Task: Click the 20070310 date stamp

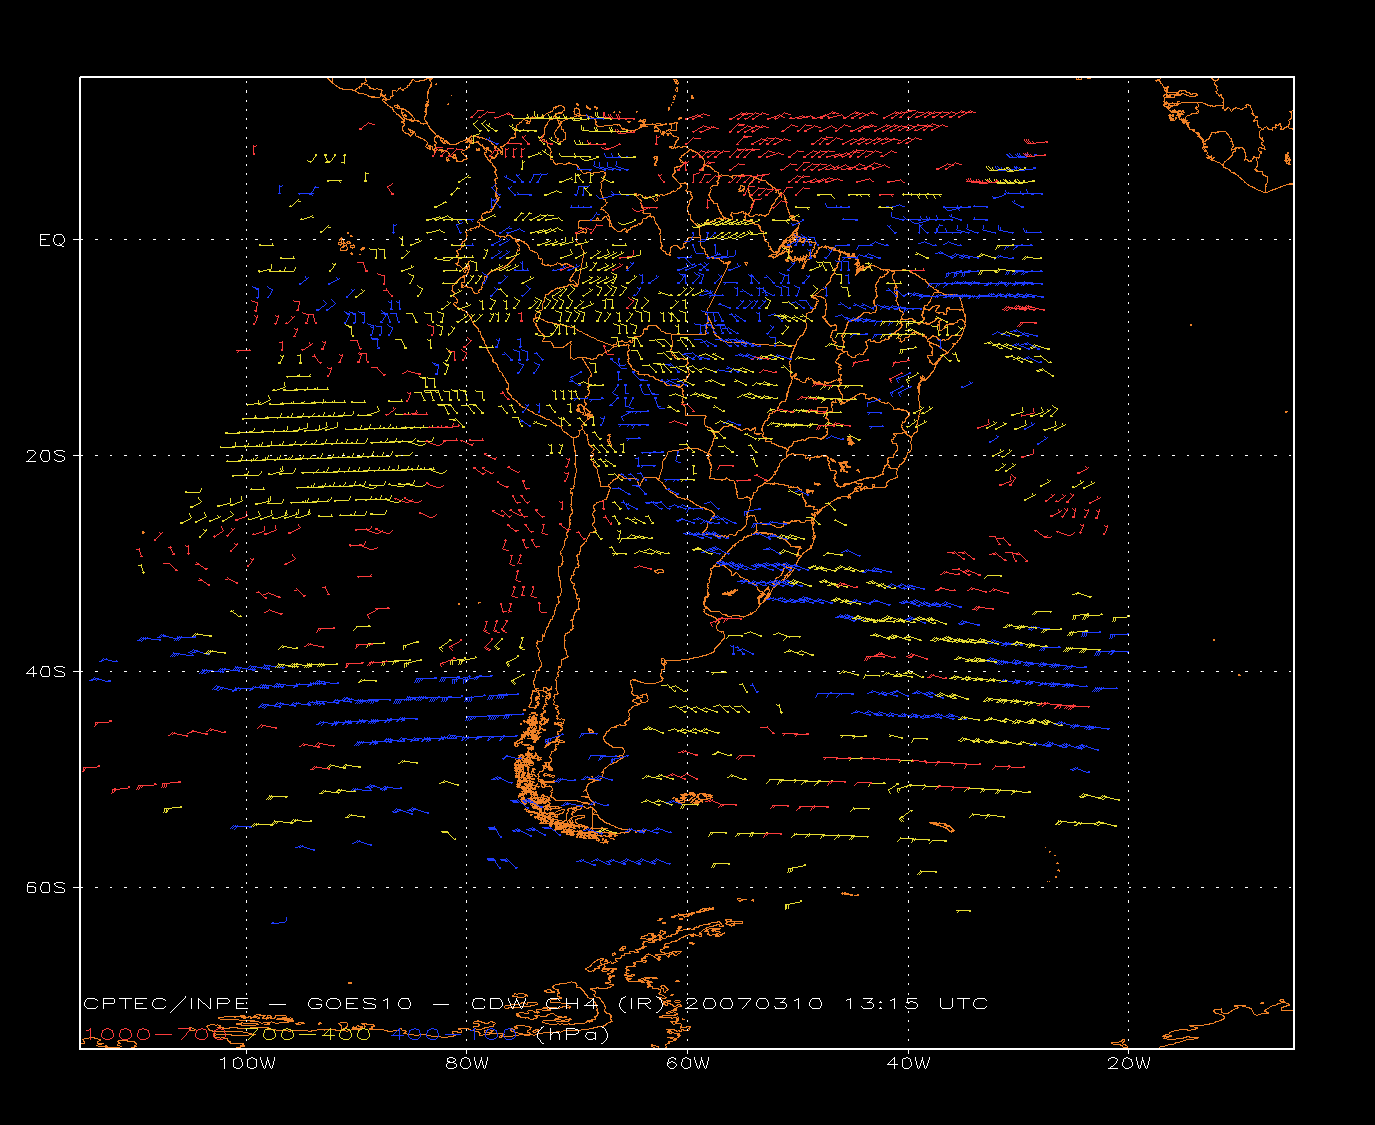Action: [x=754, y=1003]
